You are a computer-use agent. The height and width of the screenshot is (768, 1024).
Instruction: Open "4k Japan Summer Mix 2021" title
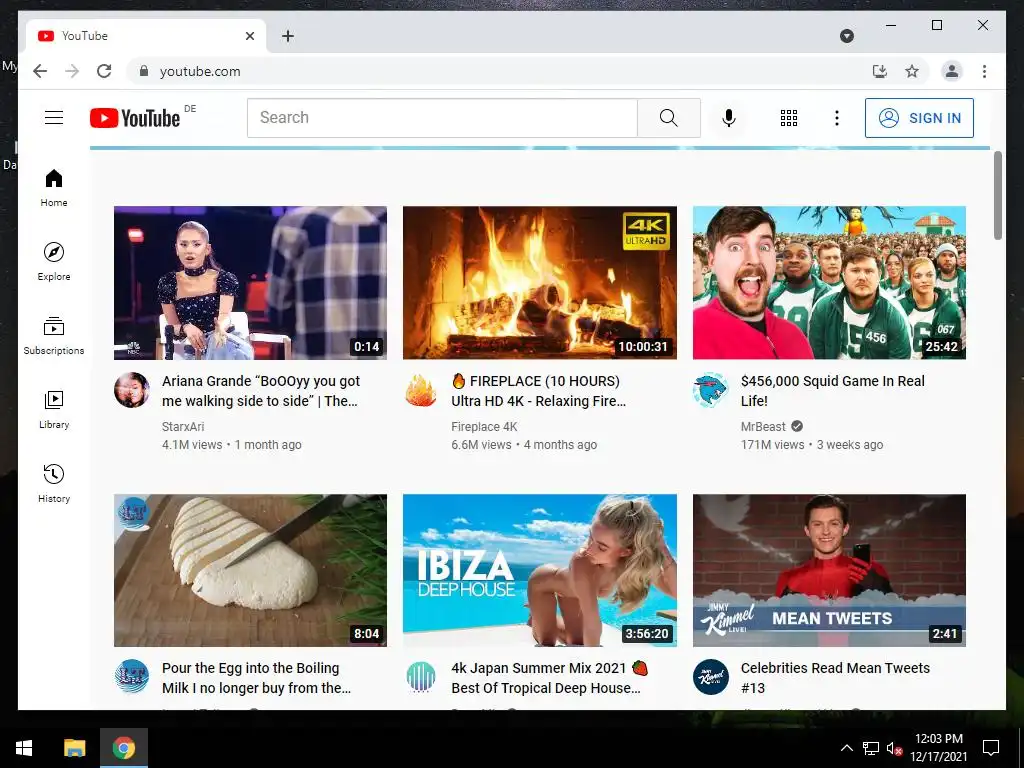549,678
